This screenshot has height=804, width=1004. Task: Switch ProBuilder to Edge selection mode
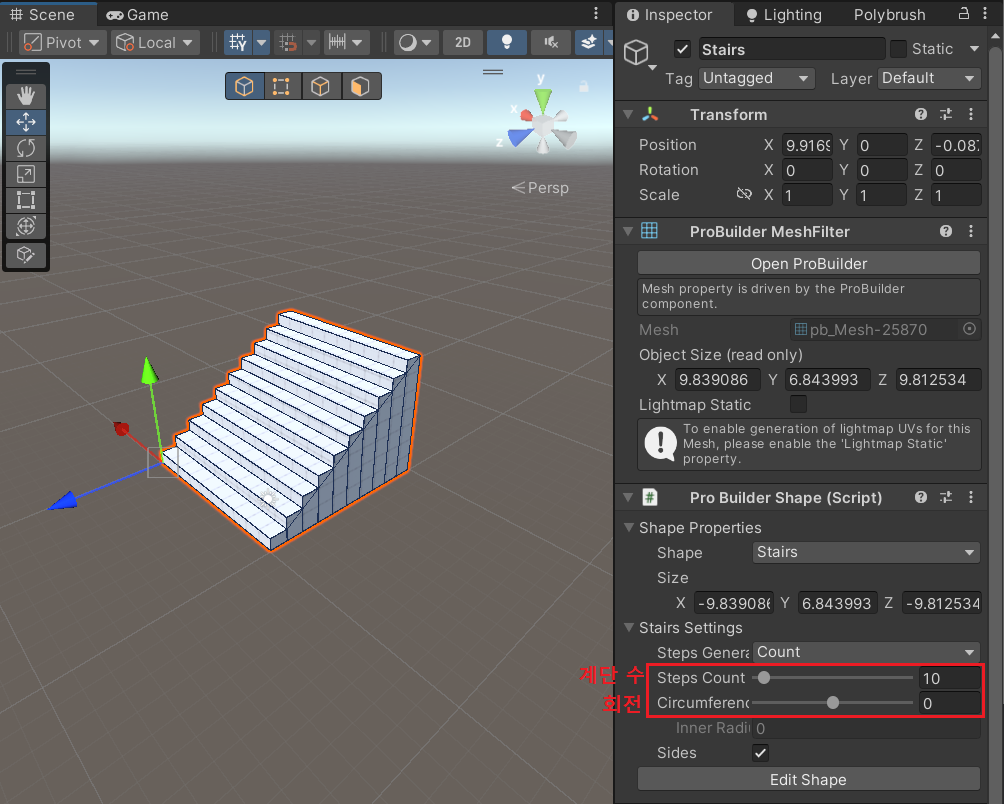click(x=321, y=86)
